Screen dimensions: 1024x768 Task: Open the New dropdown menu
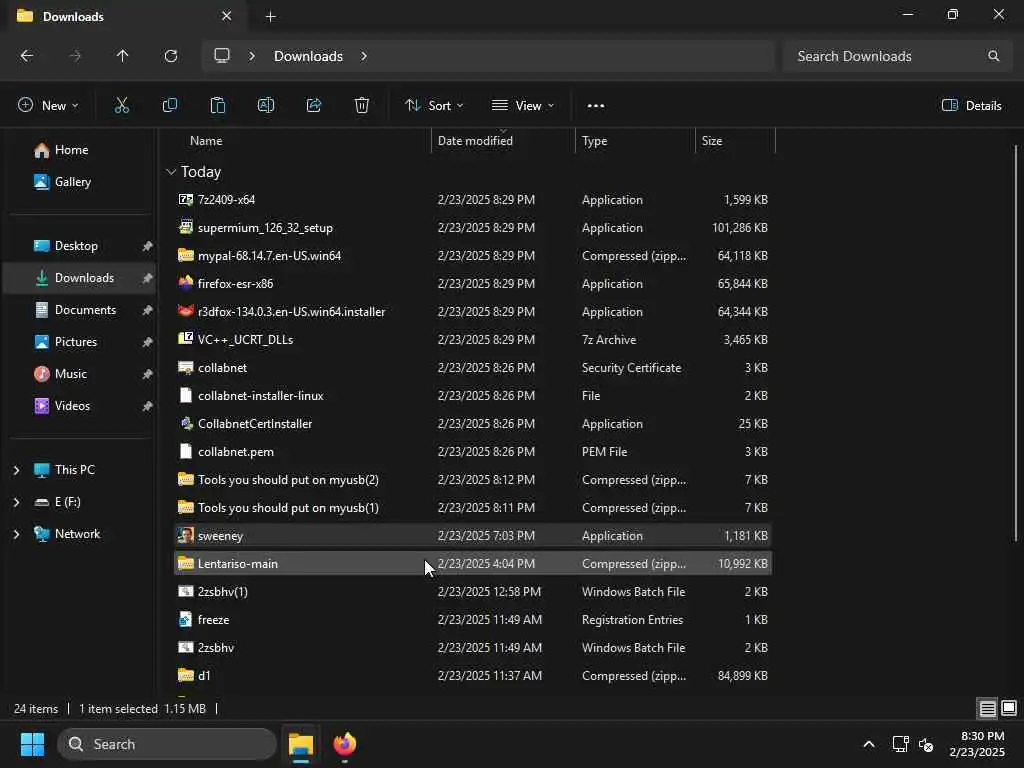pos(48,105)
